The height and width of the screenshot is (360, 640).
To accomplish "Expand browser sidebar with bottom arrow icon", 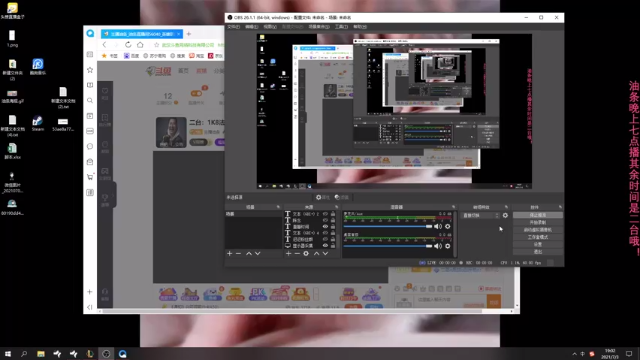I will (90, 307).
